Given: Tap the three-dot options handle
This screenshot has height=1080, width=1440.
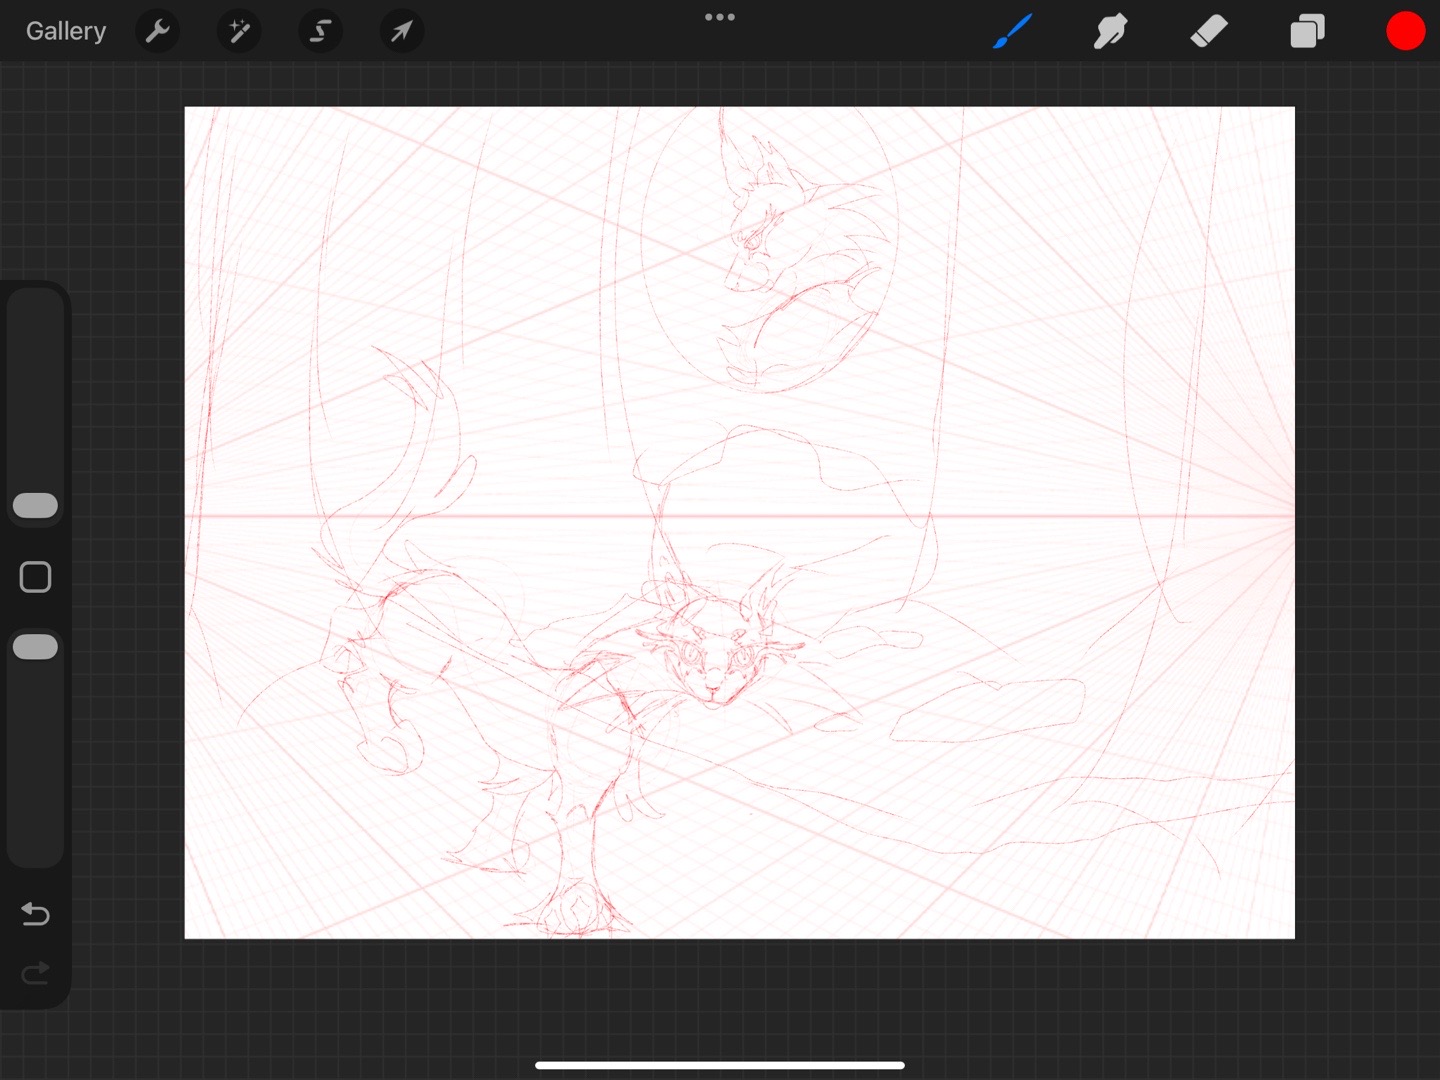Looking at the screenshot, I should (x=720, y=17).
